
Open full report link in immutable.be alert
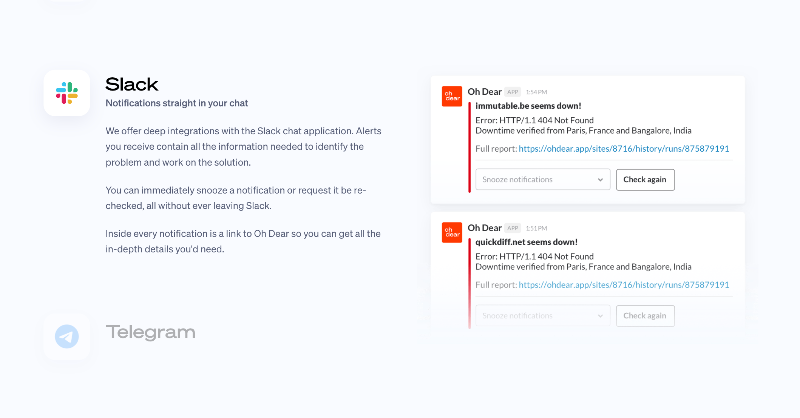tap(623, 149)
